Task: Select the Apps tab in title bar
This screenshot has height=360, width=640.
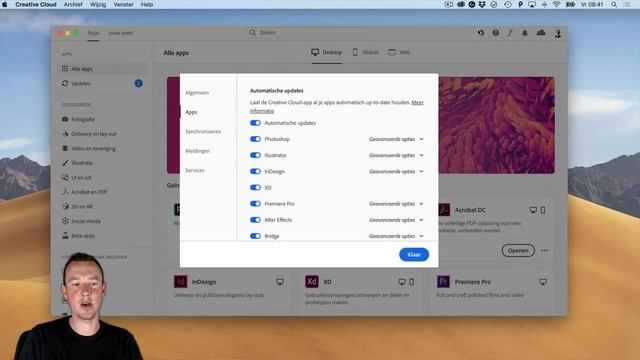Action: [x=93, y=33]
